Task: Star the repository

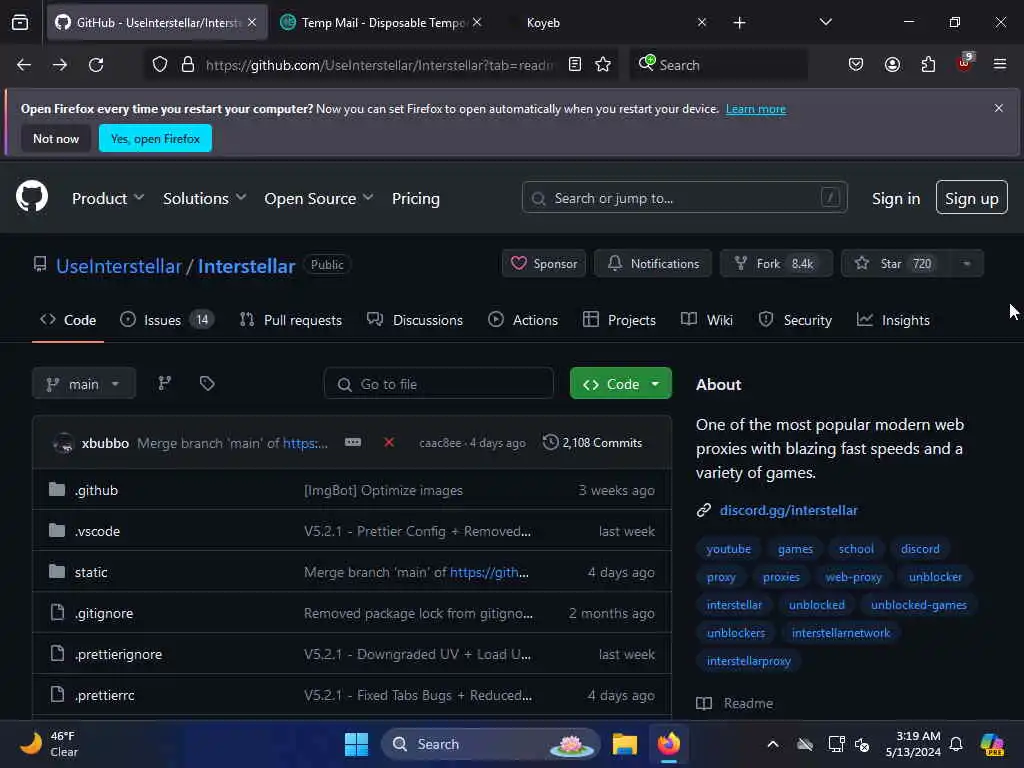Action: (x=893, y=264)
